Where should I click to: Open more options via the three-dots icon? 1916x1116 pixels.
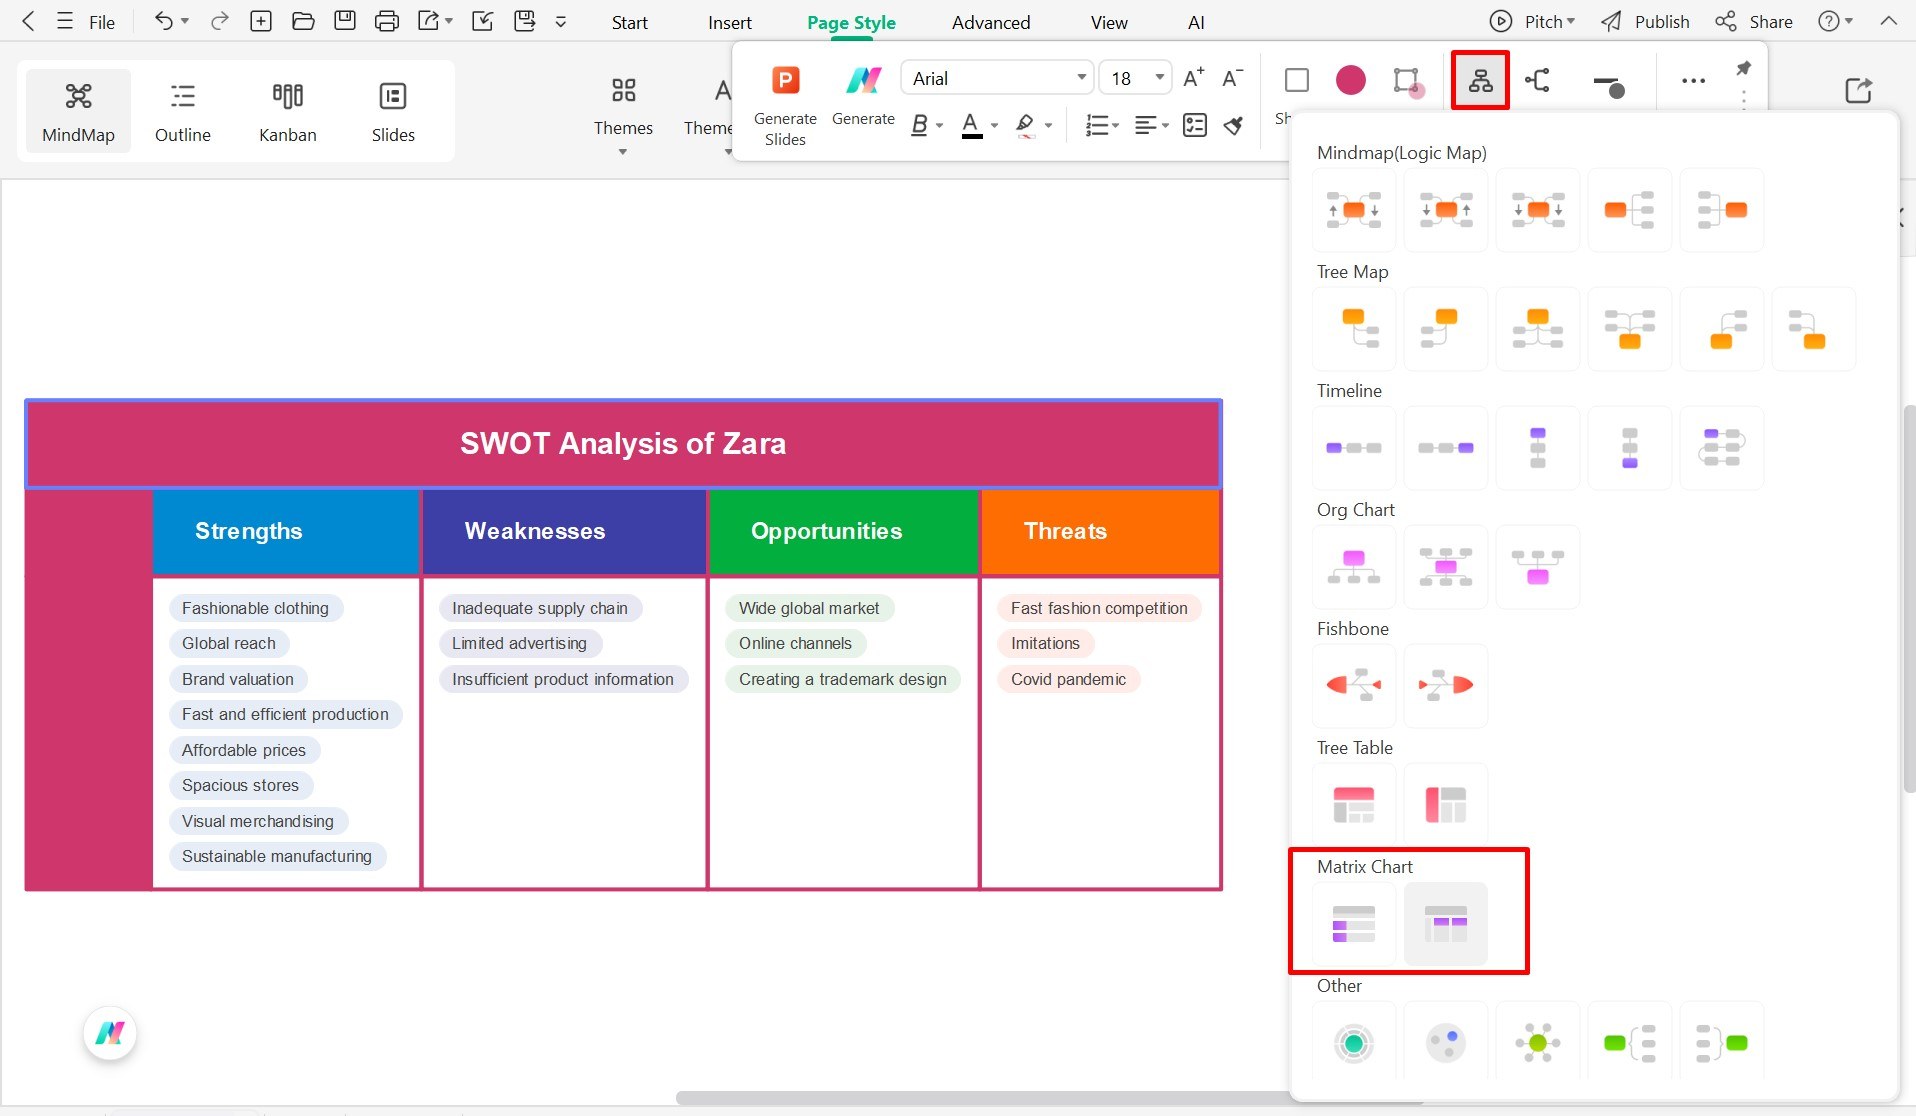[1693, 81]
